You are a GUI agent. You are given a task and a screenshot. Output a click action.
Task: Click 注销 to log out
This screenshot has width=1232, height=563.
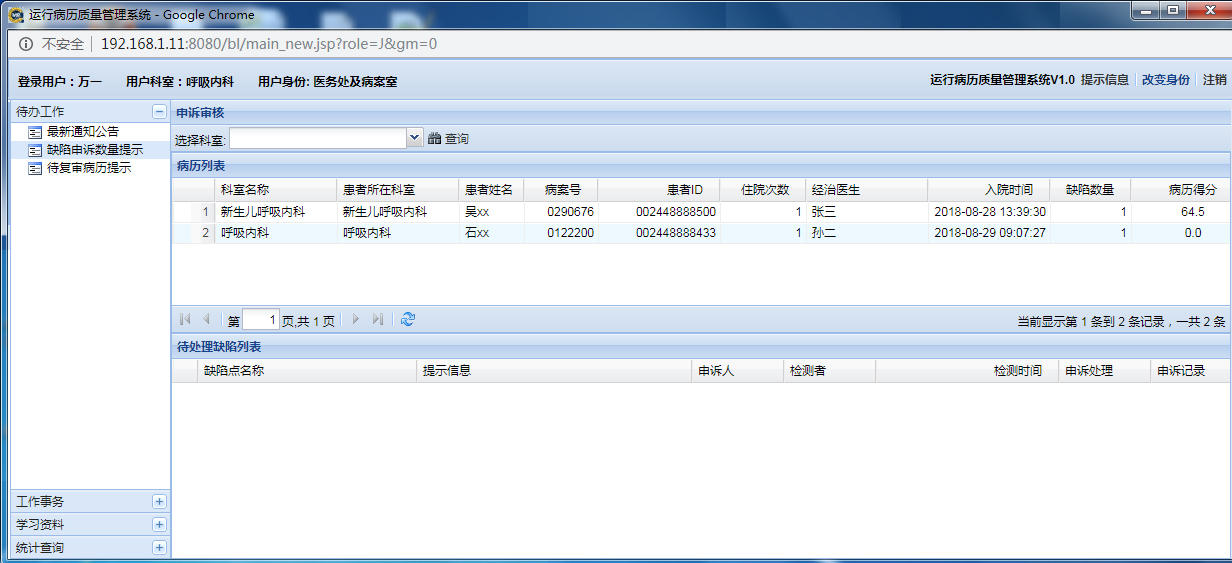click(x=1214, y=80)
